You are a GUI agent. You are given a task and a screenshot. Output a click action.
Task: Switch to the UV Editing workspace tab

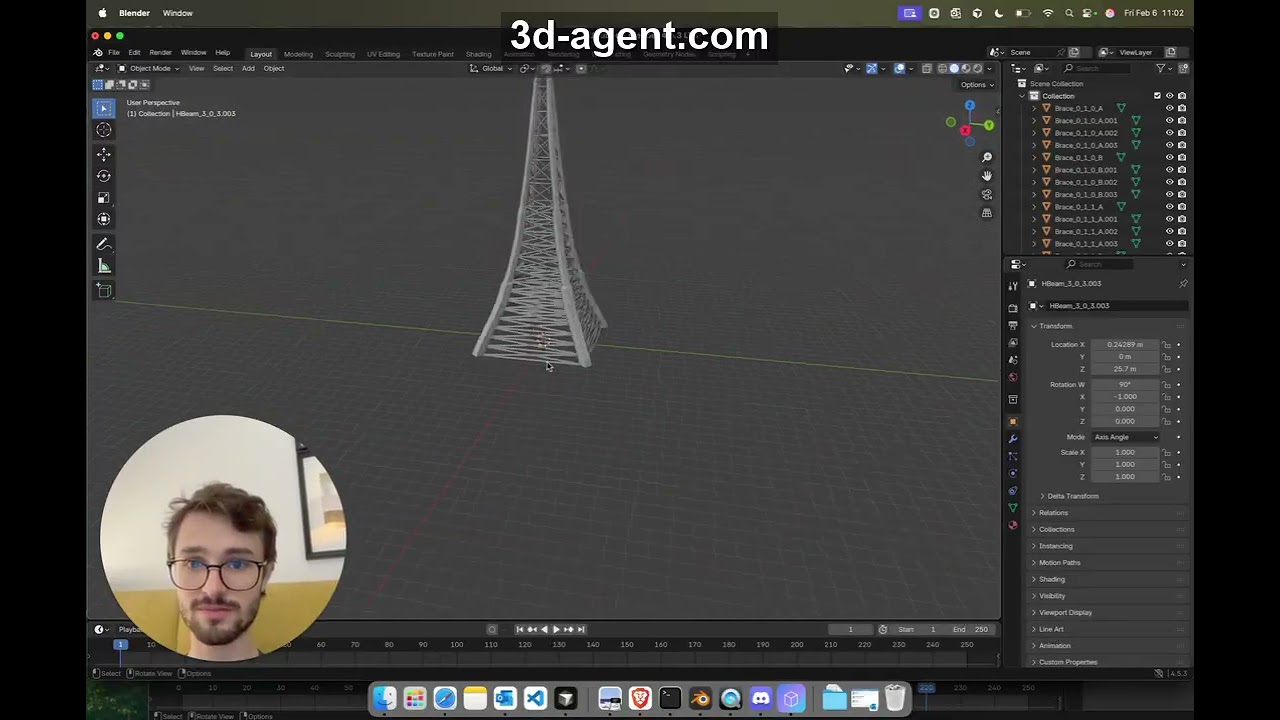tap(383, 54)
